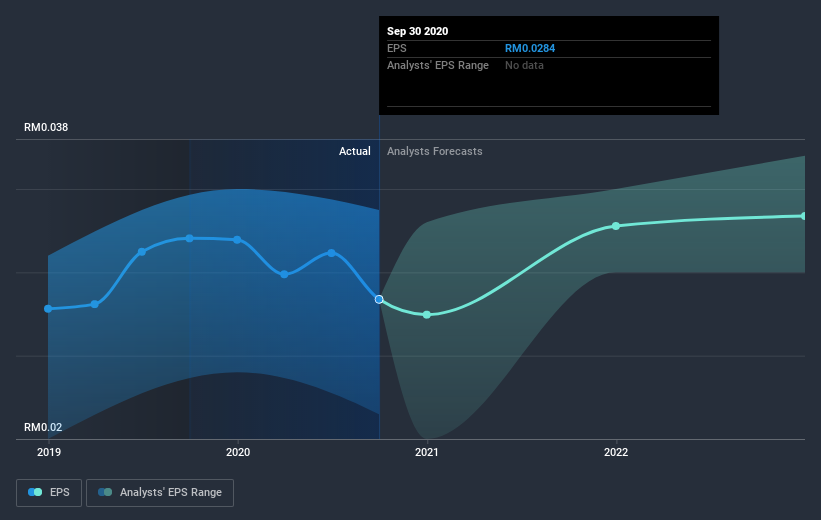Click the 2021 x-axis label
Viewport: 821px width, 520px height.
click(427, 452)
